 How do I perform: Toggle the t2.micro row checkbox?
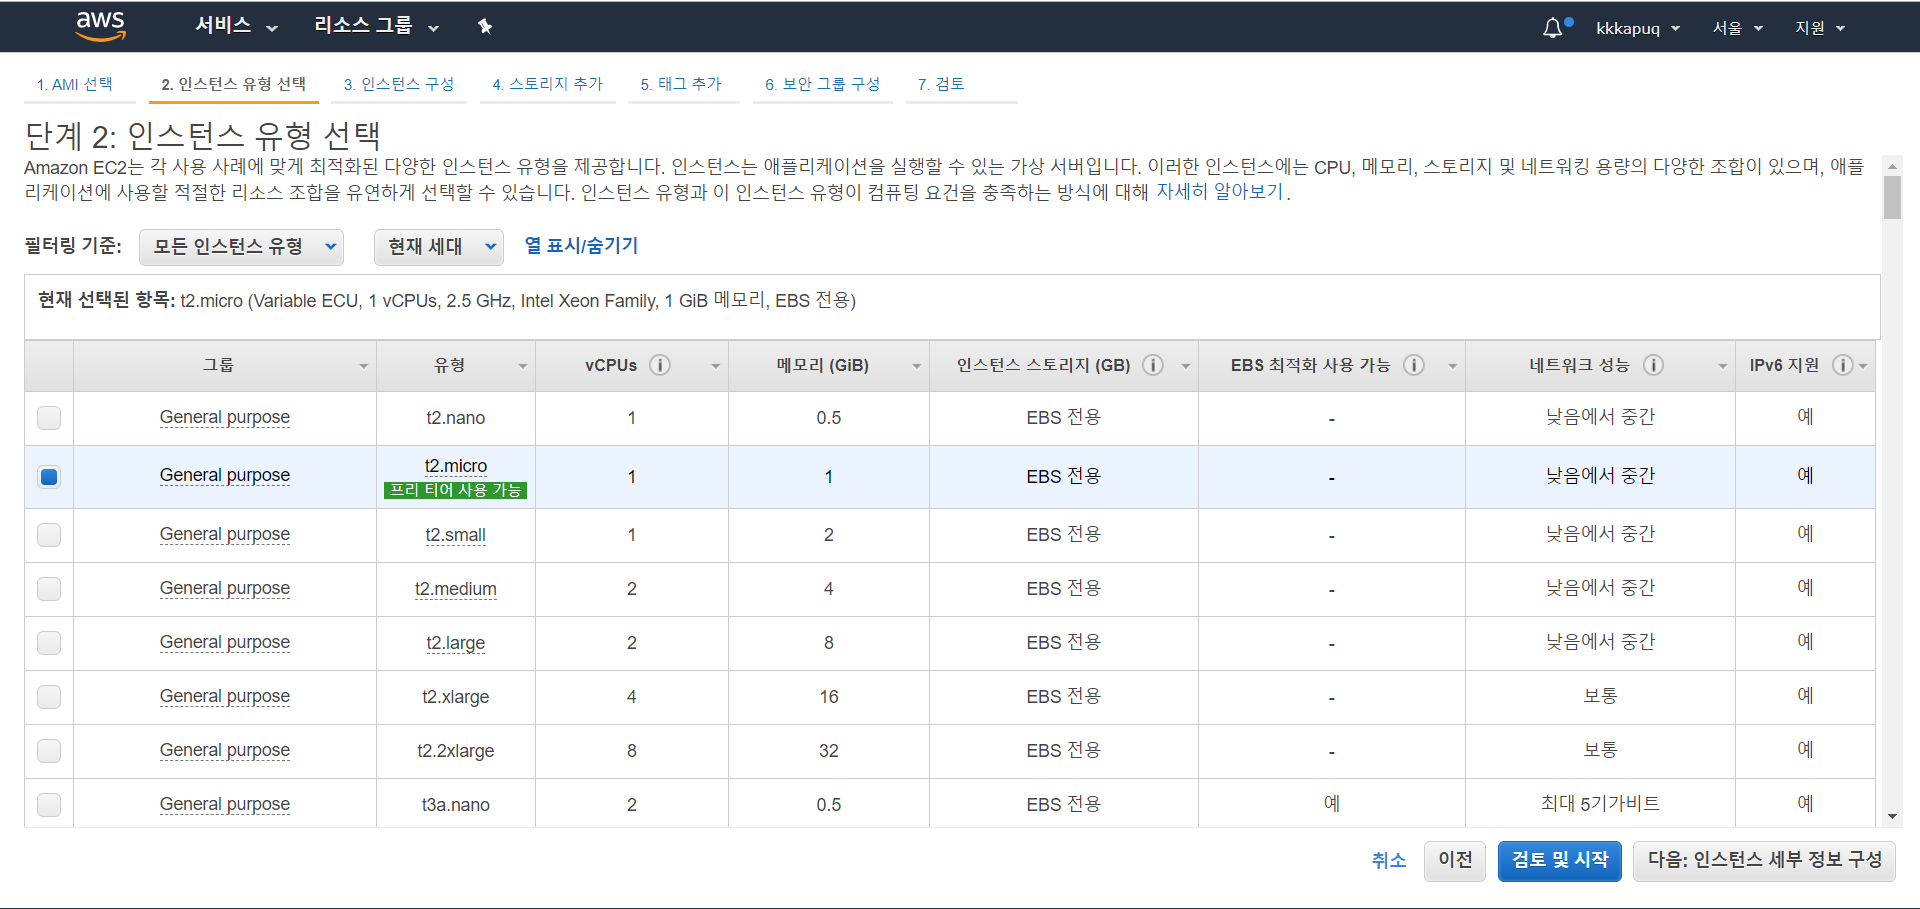49,477
